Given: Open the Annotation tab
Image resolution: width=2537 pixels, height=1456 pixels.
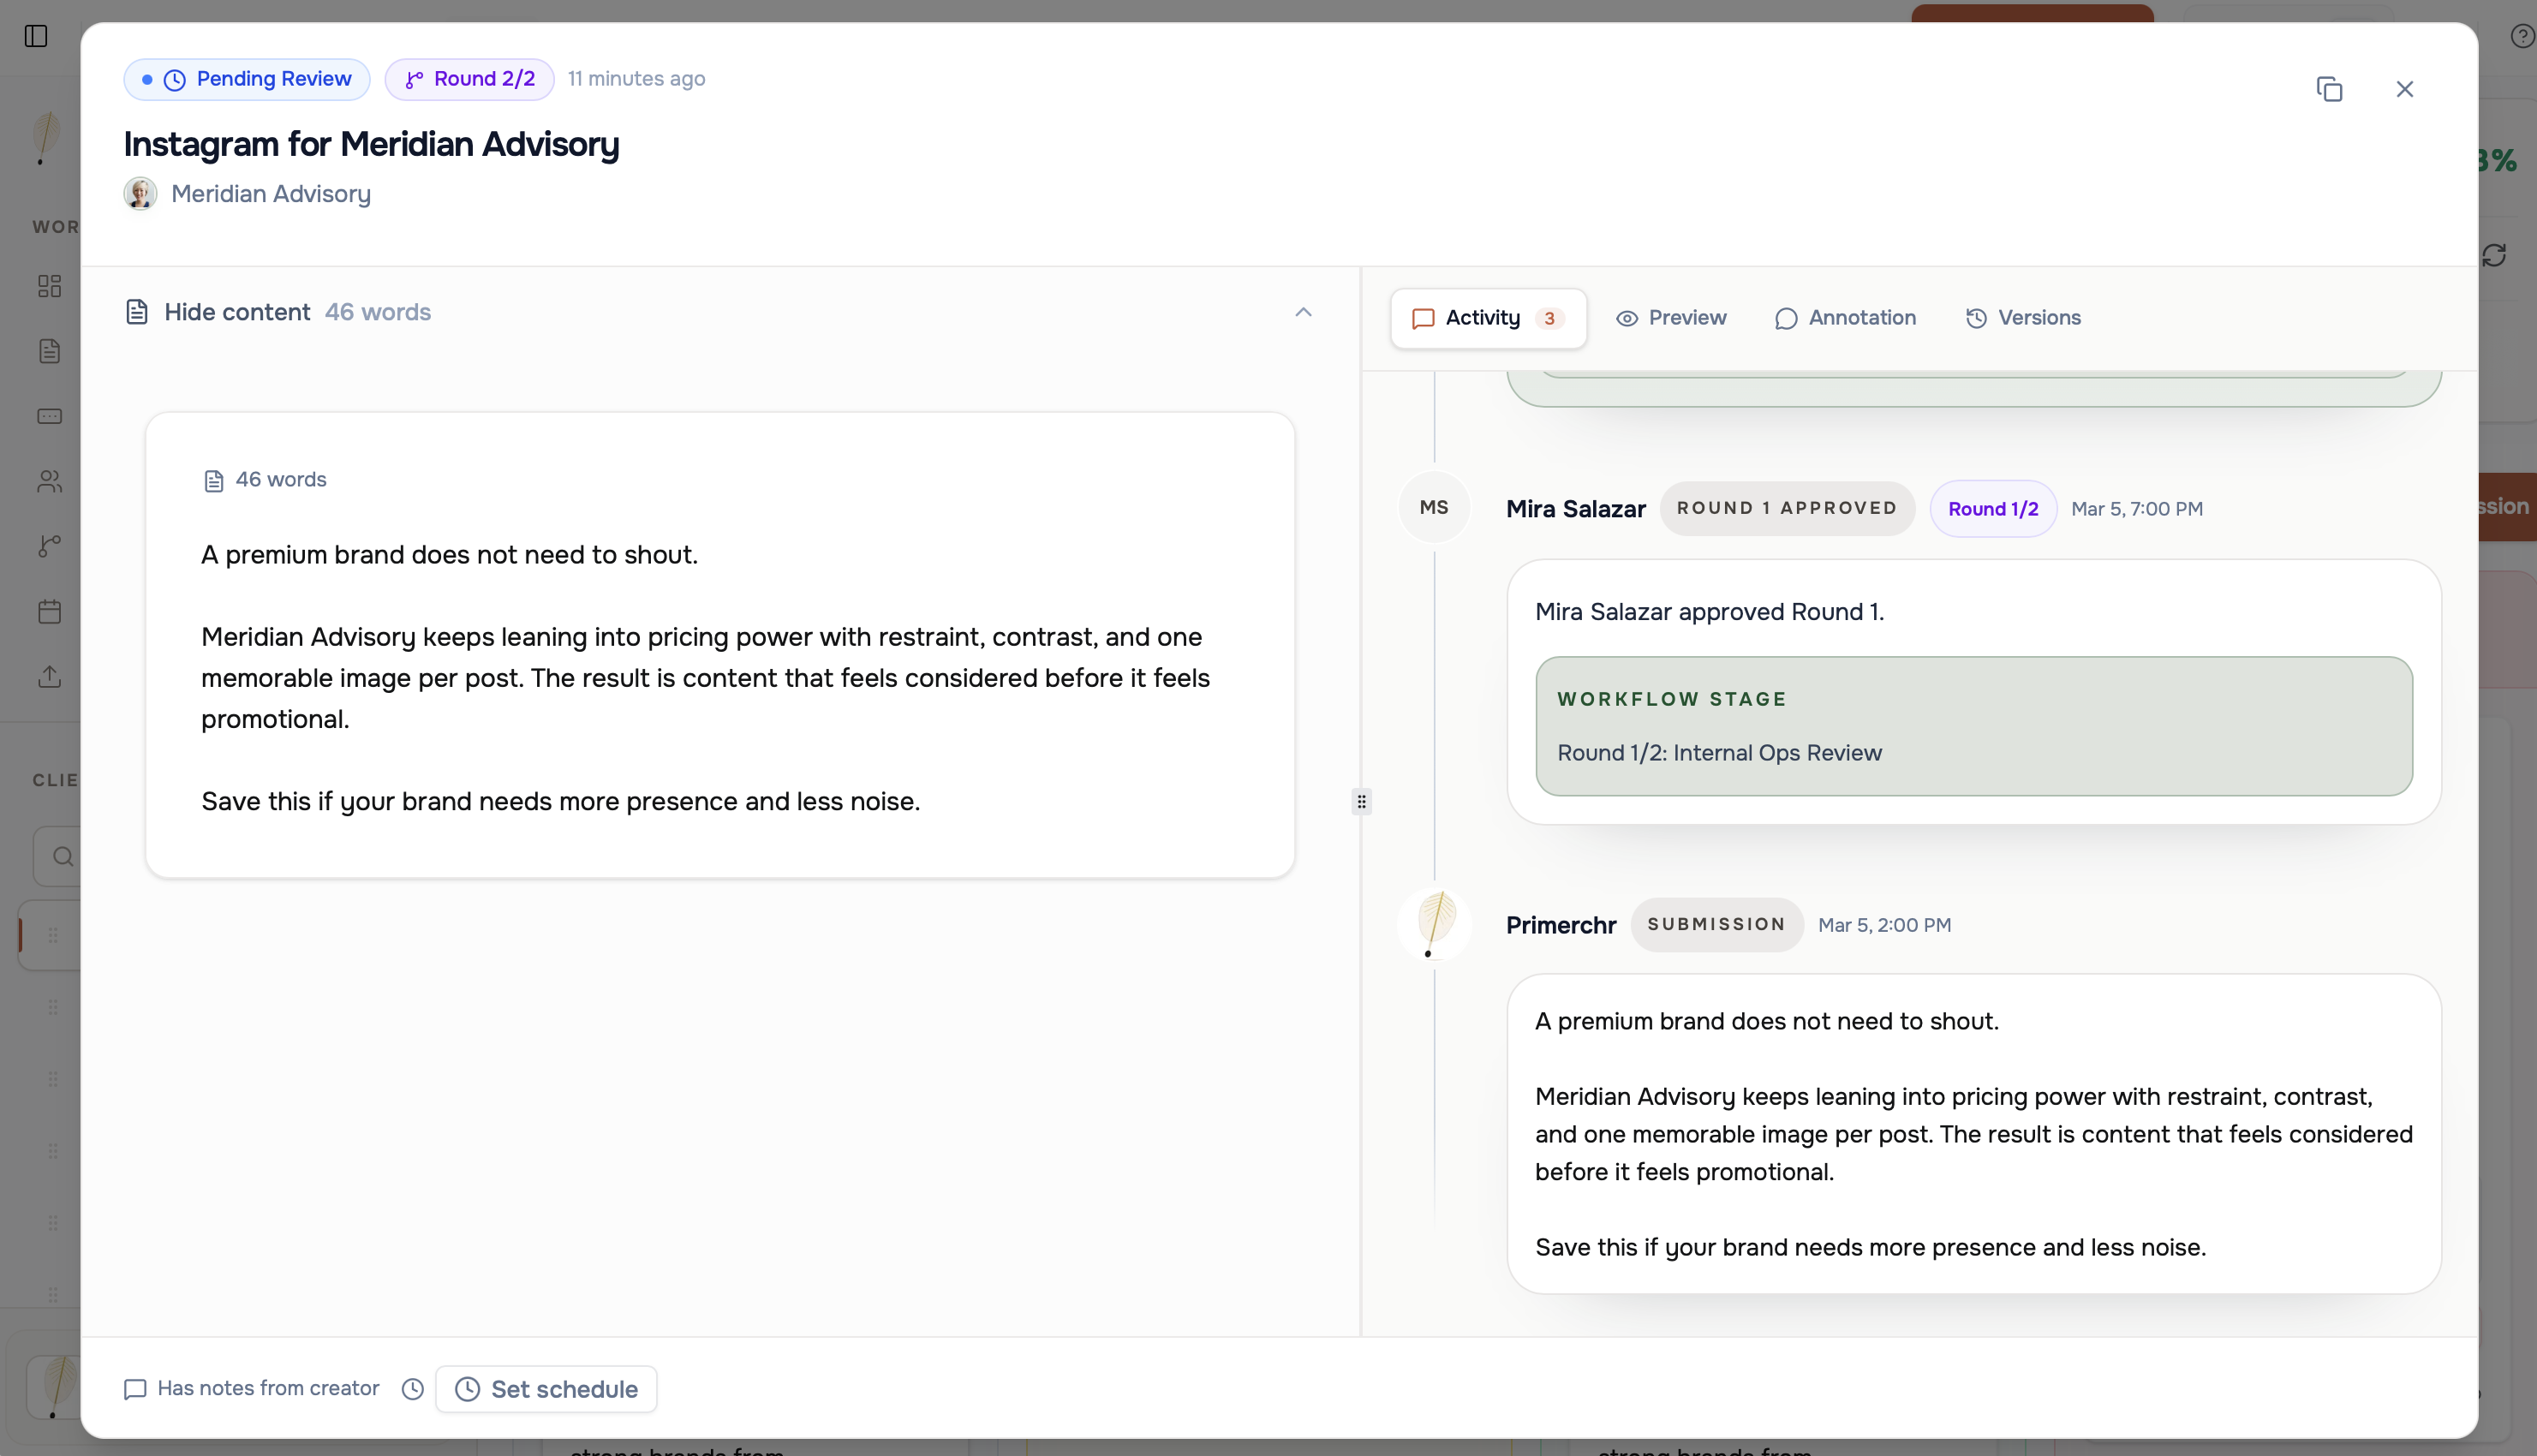Looking at the screenshot, I should tap(1846, 318).
